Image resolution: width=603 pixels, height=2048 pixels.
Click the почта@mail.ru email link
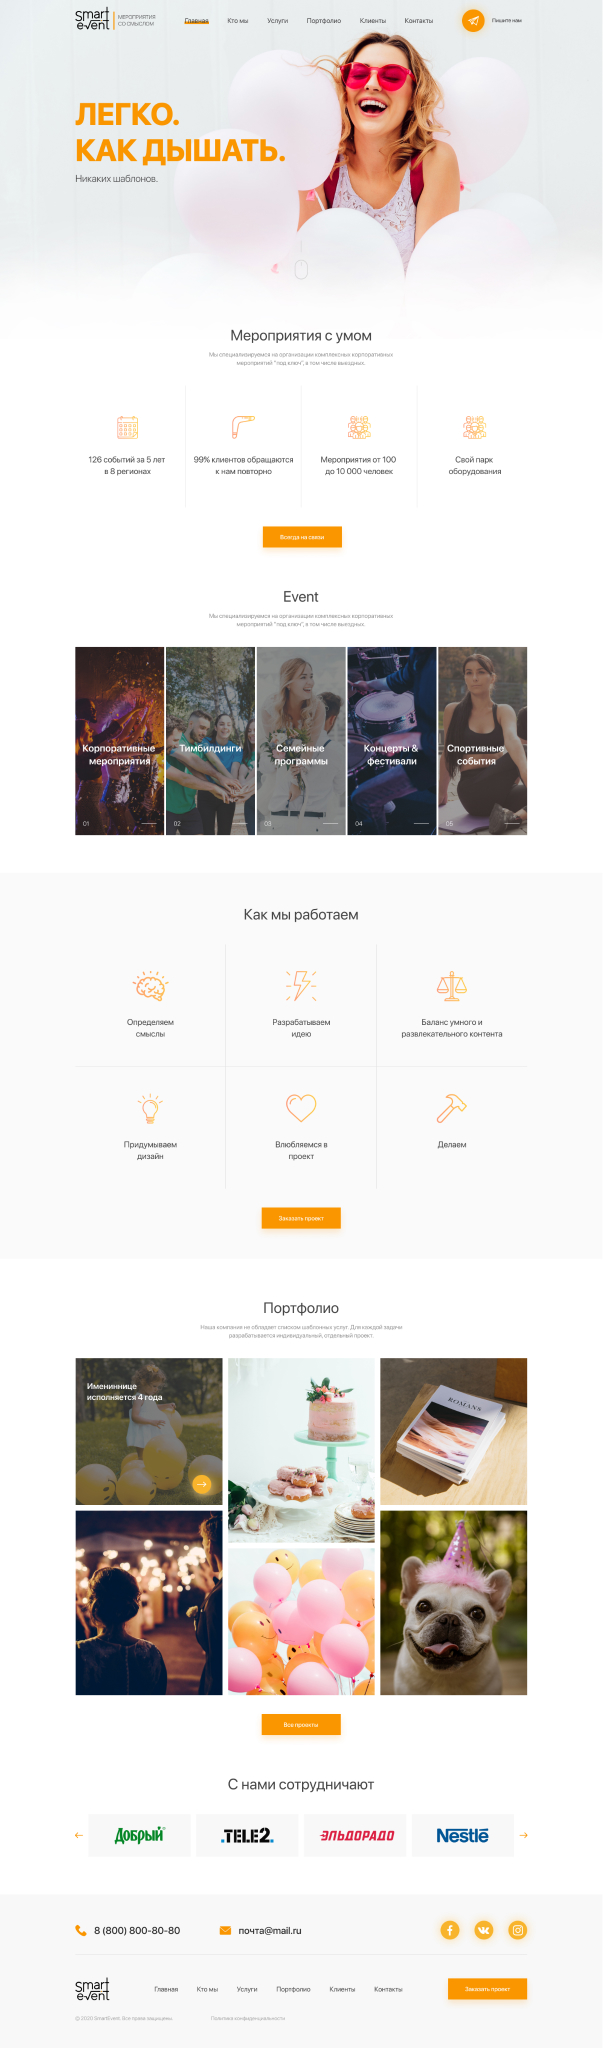tap(270, 1930)
